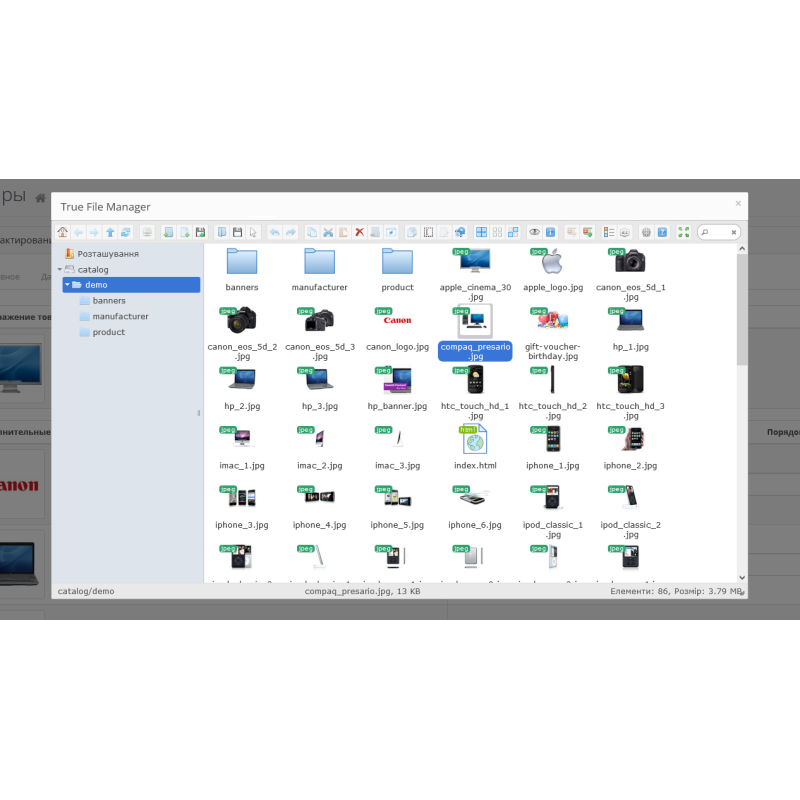800x800 pixels.
Task: Switch to list view mode
Action: (609, 232)
